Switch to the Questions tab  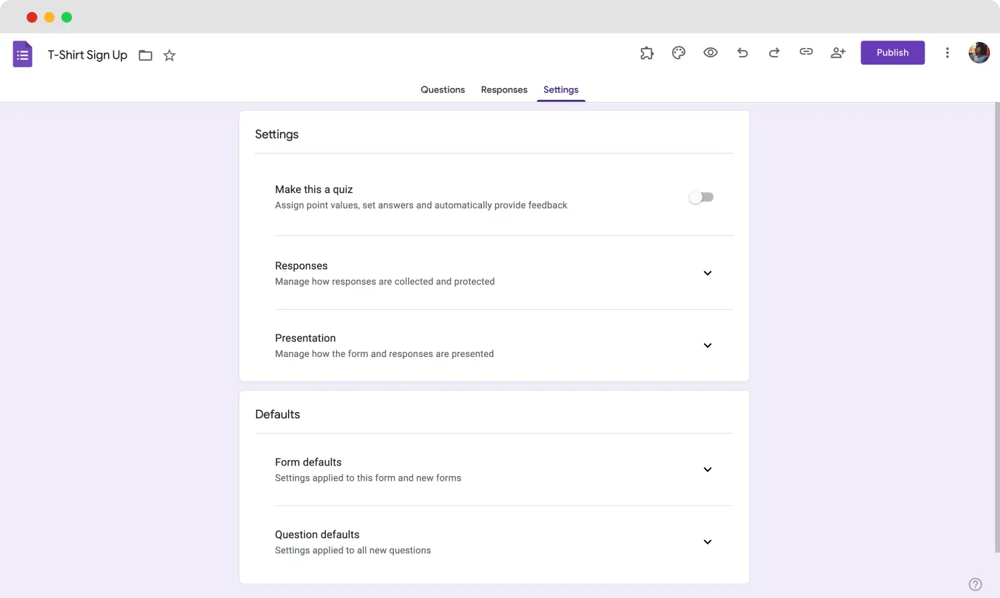(443, 89)
